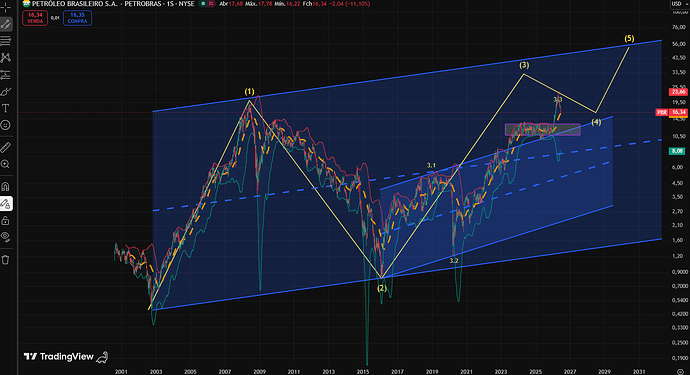Click the blue 16,35 COMPRA buy button
690x375 pixels.
coord(77,18)
